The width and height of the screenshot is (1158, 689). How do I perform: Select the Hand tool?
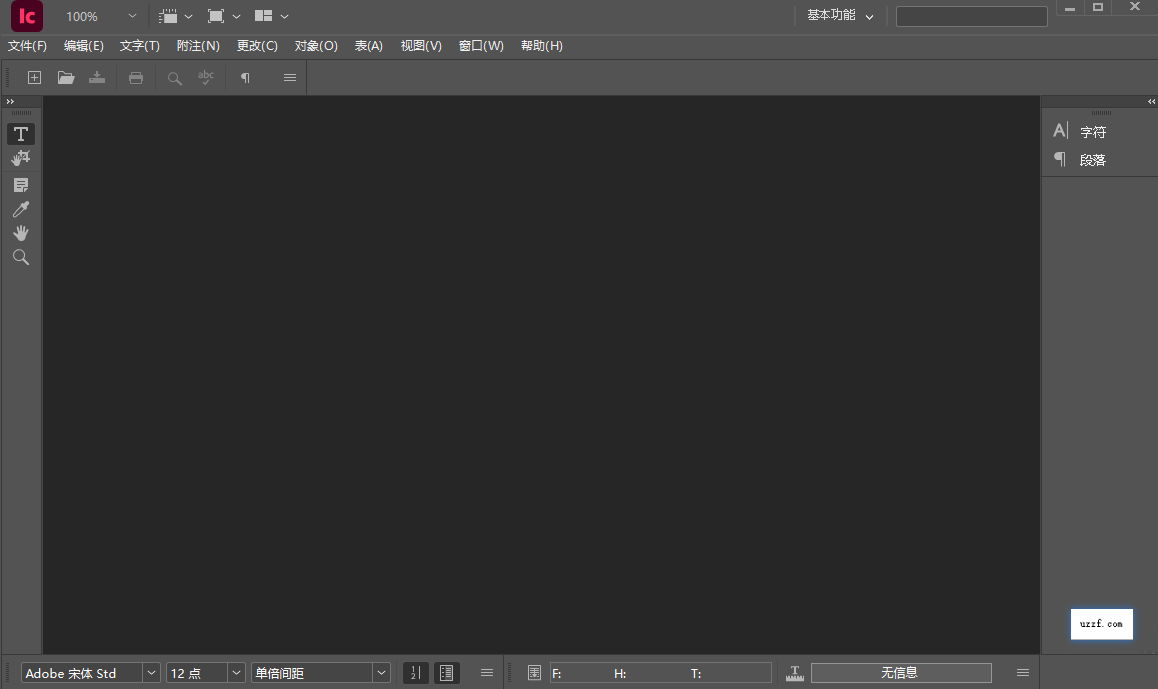pyautogui.click(x=20, y=233)
